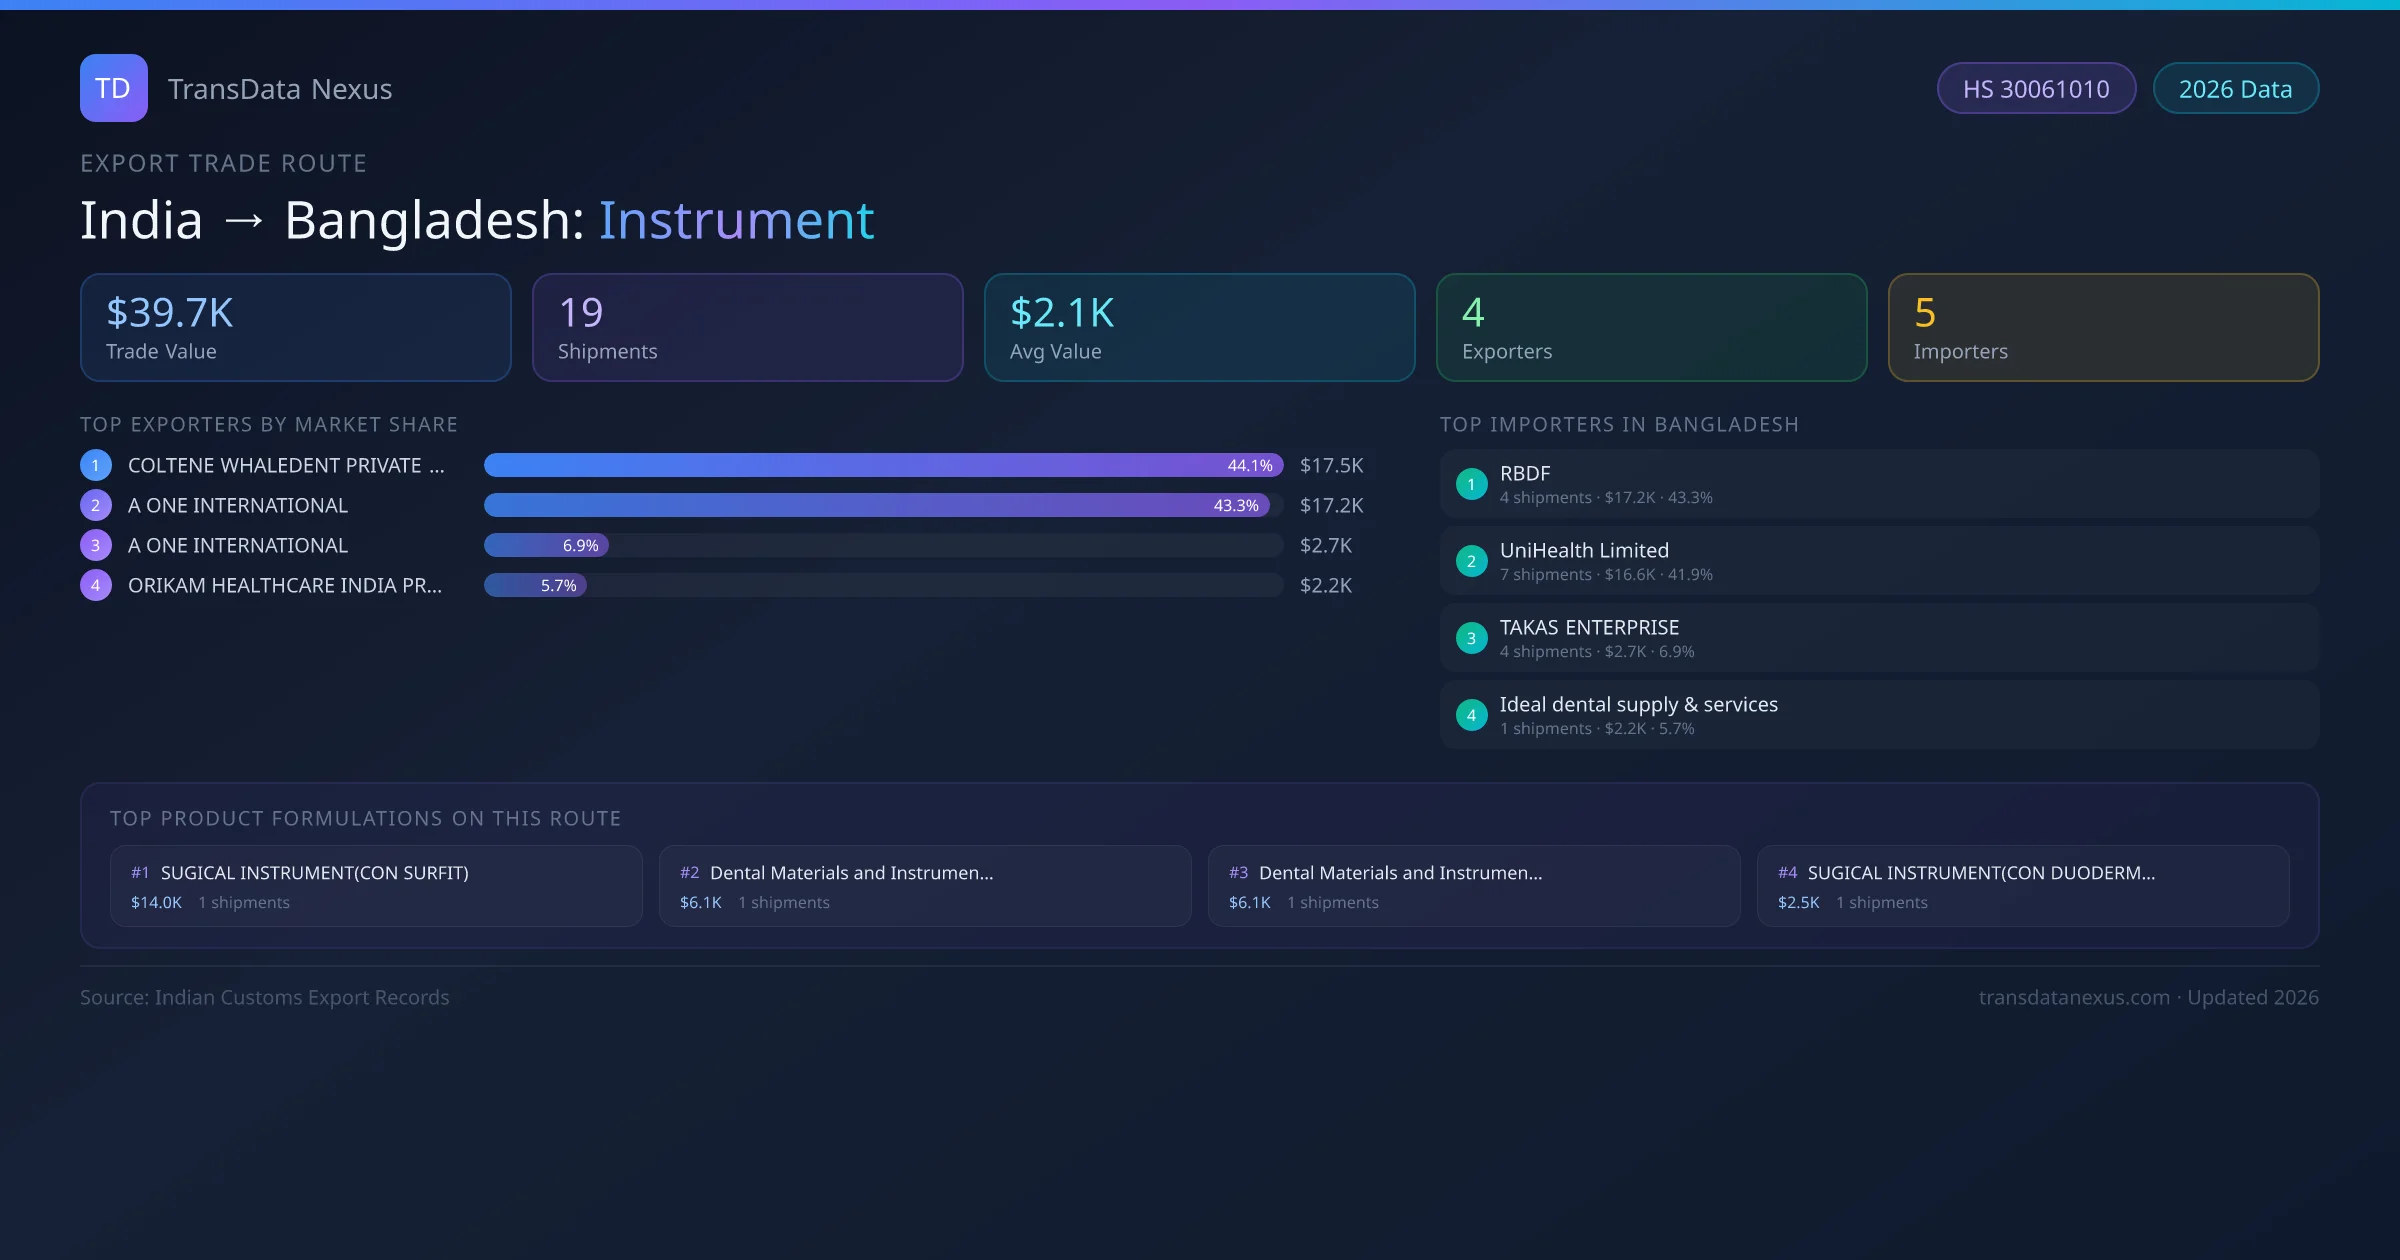Click the transdatanexus.com footer link
The height and width of the screenshot is (1260, 2400).
[2073, 997]
